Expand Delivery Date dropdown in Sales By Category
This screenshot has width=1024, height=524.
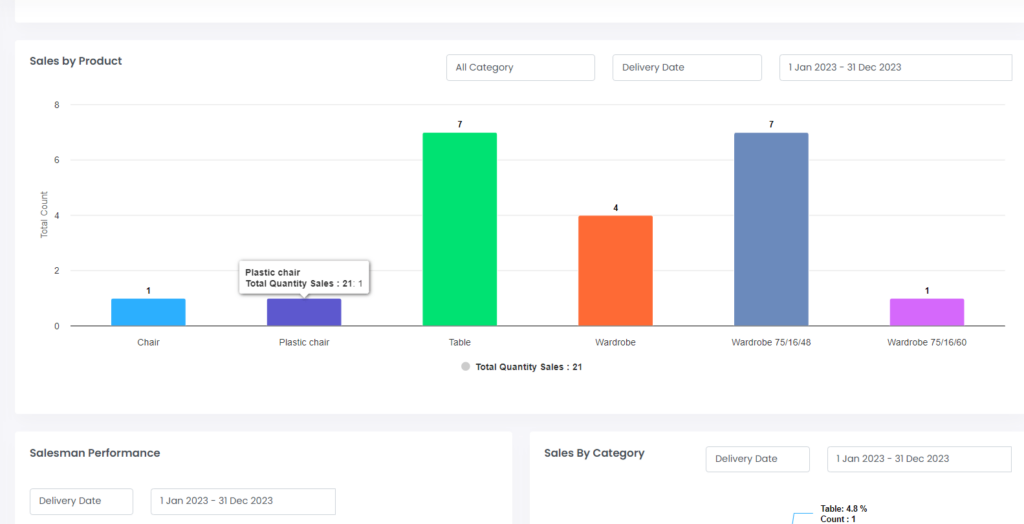pyautogui.click(x=757, y=459)
